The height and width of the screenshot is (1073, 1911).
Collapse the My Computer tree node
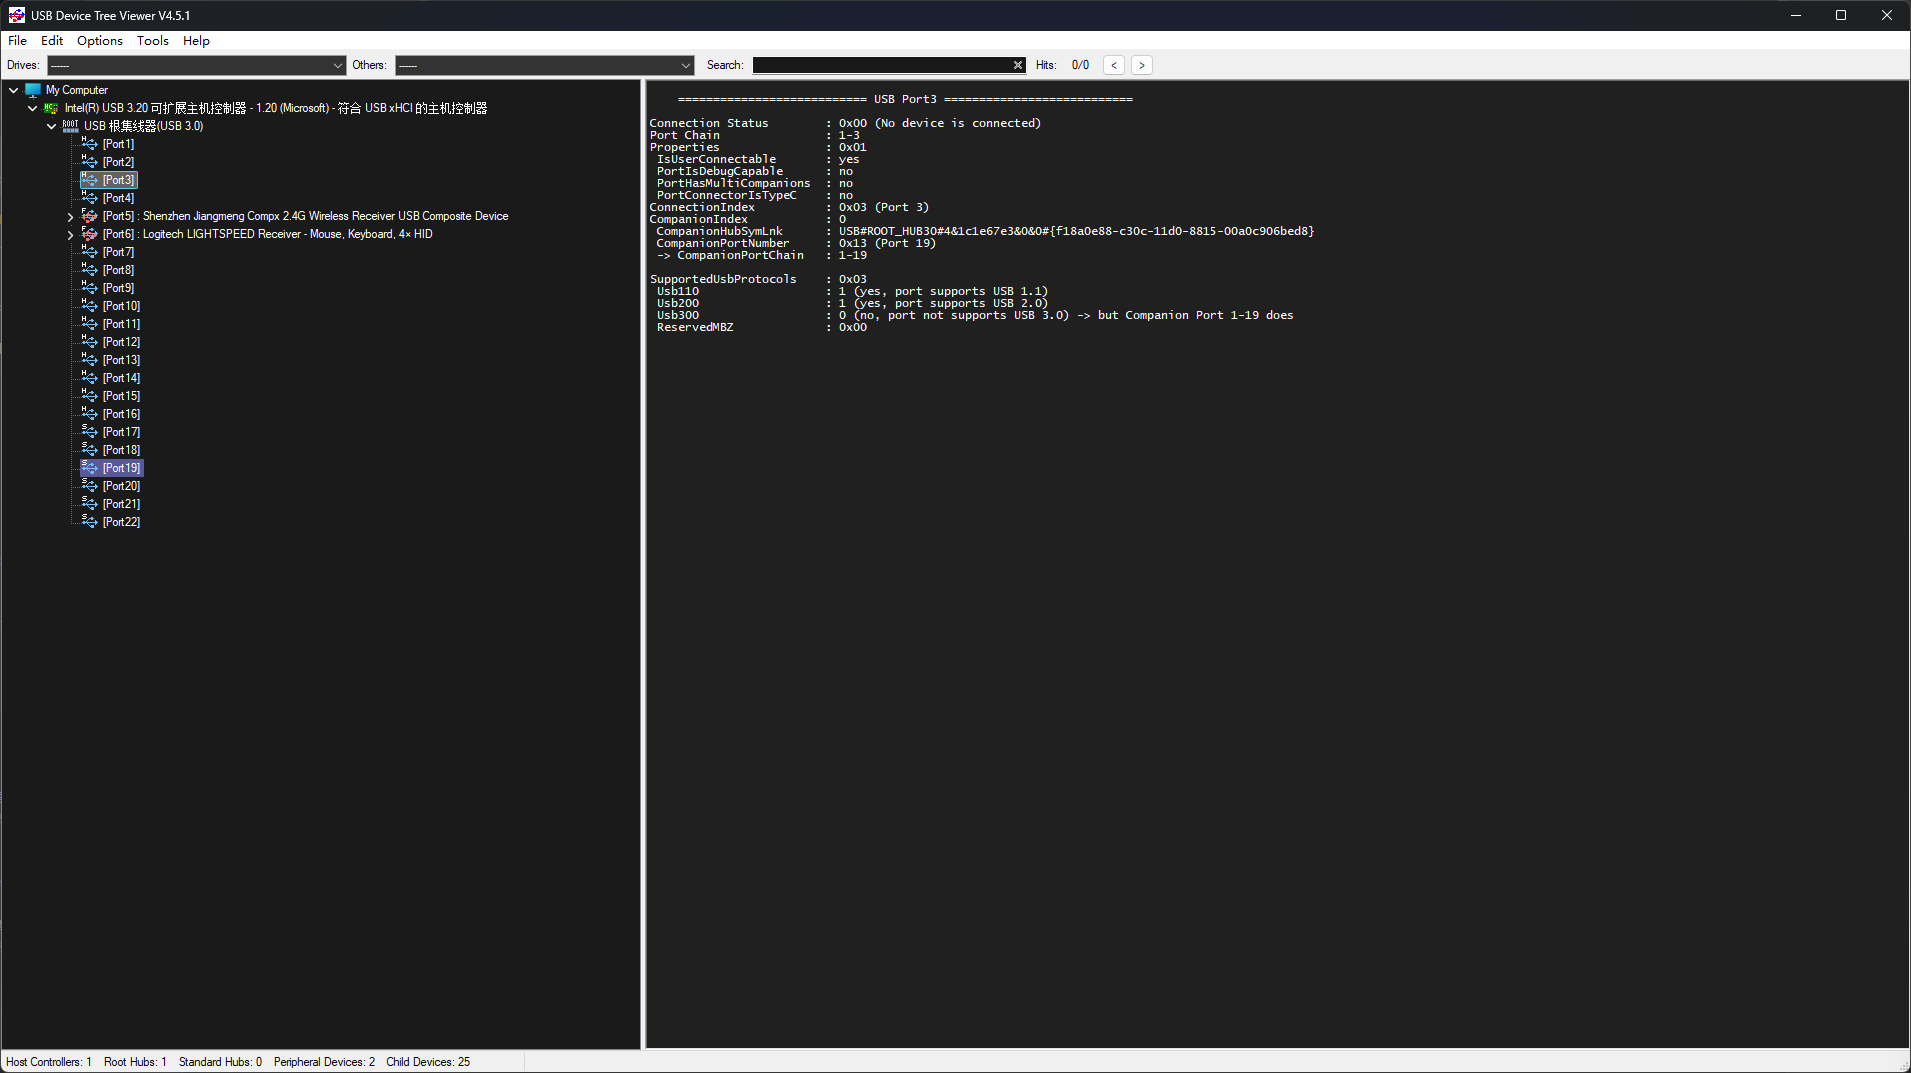coord(14,90)
